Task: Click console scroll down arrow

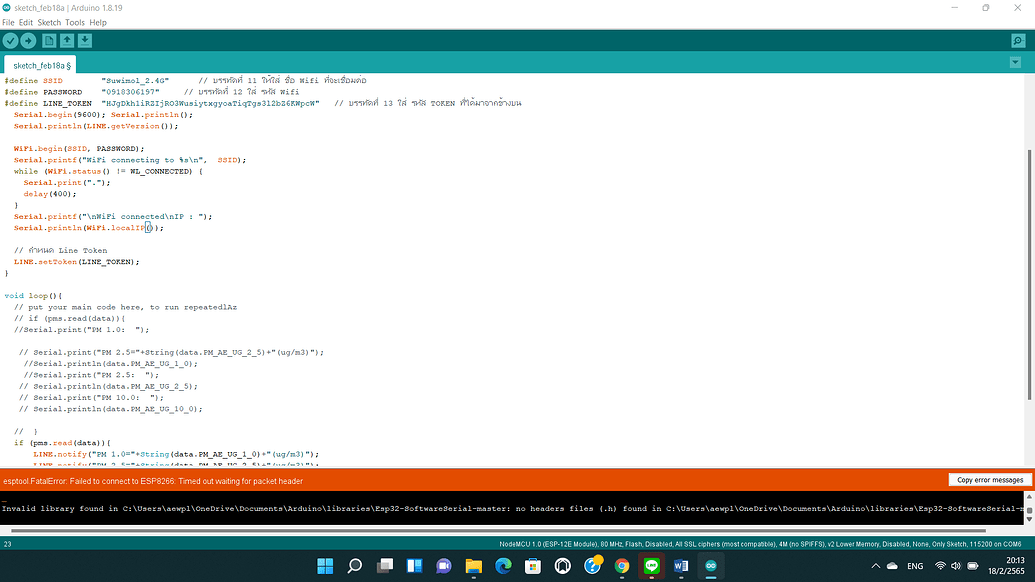Action: pos(1029,520)
